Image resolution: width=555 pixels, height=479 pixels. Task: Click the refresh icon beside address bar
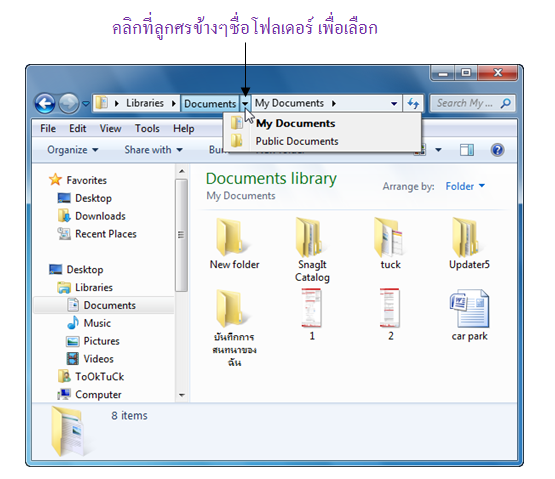pos(413,104)
